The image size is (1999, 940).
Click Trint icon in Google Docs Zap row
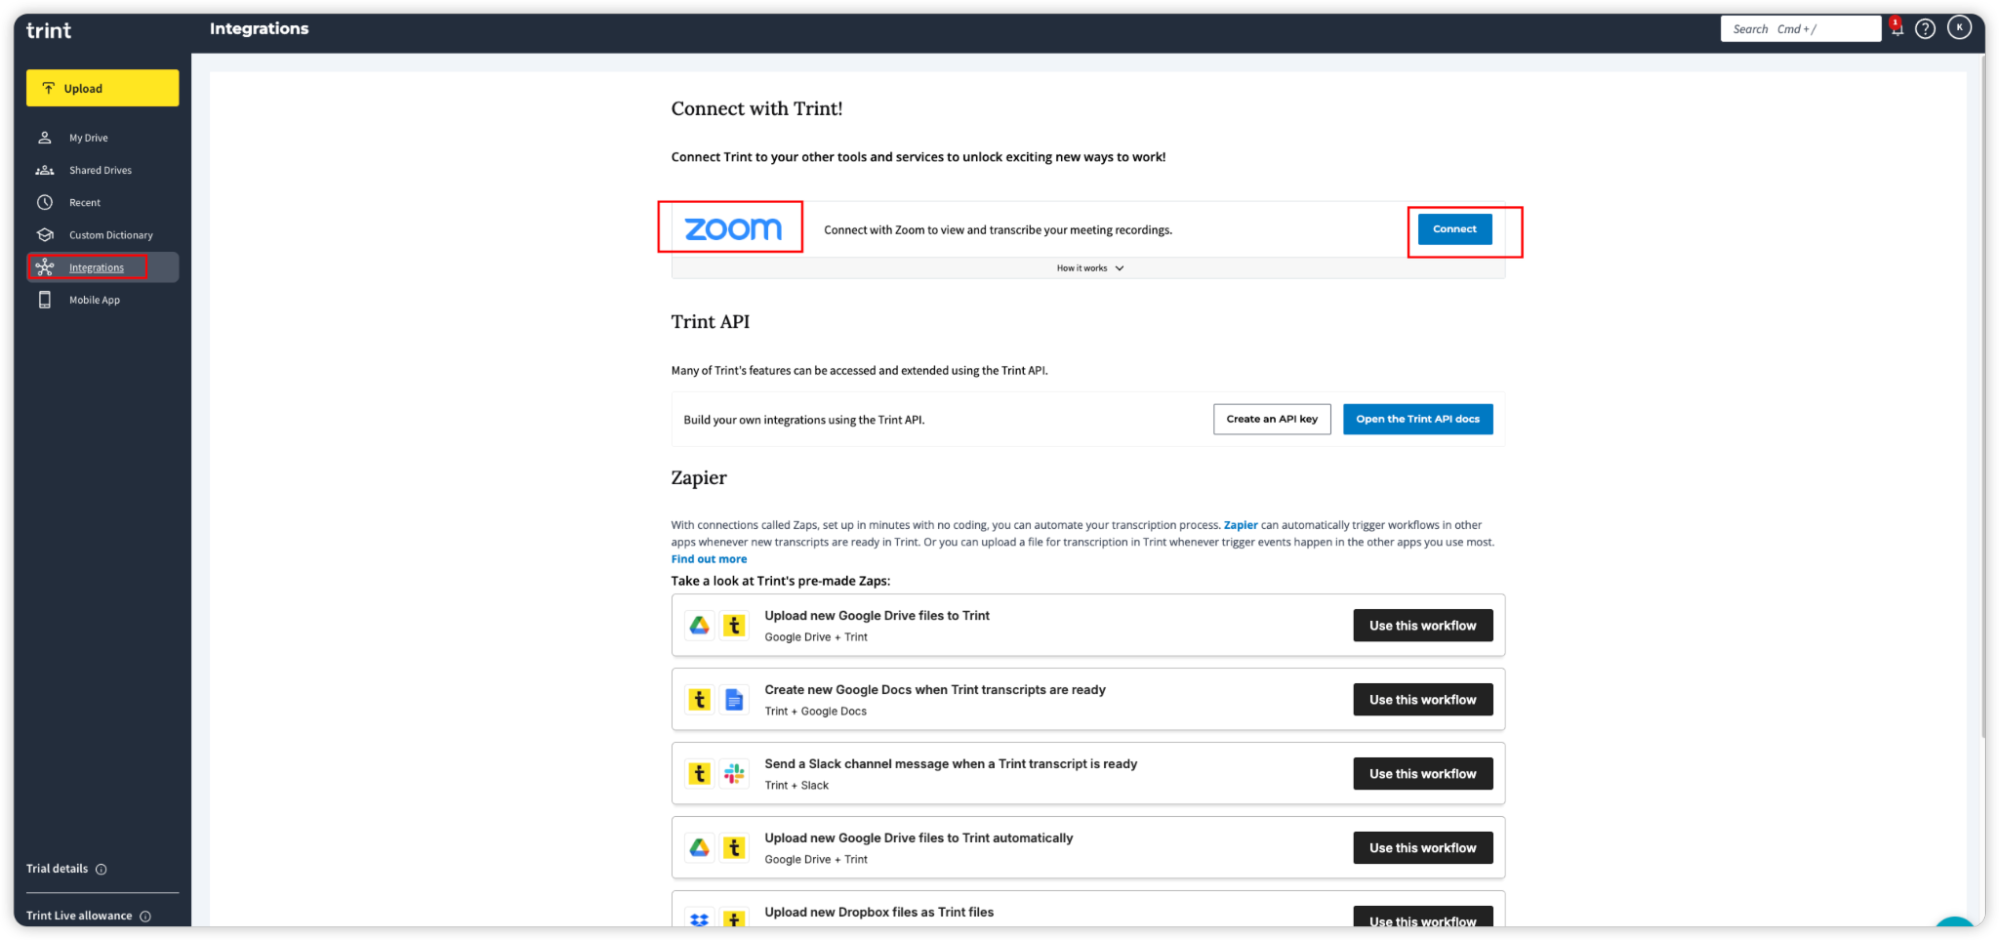pyautogui.click(x=699, y=700)
